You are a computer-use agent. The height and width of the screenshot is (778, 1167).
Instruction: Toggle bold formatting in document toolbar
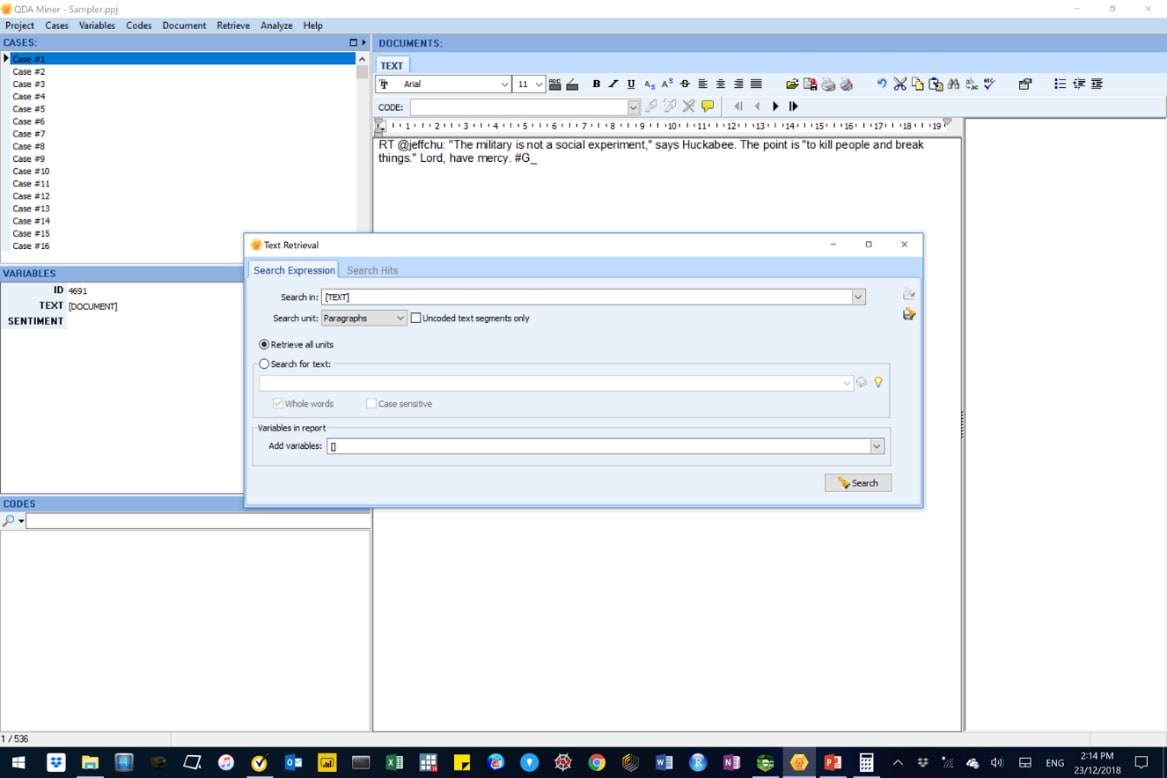[597, 84]
